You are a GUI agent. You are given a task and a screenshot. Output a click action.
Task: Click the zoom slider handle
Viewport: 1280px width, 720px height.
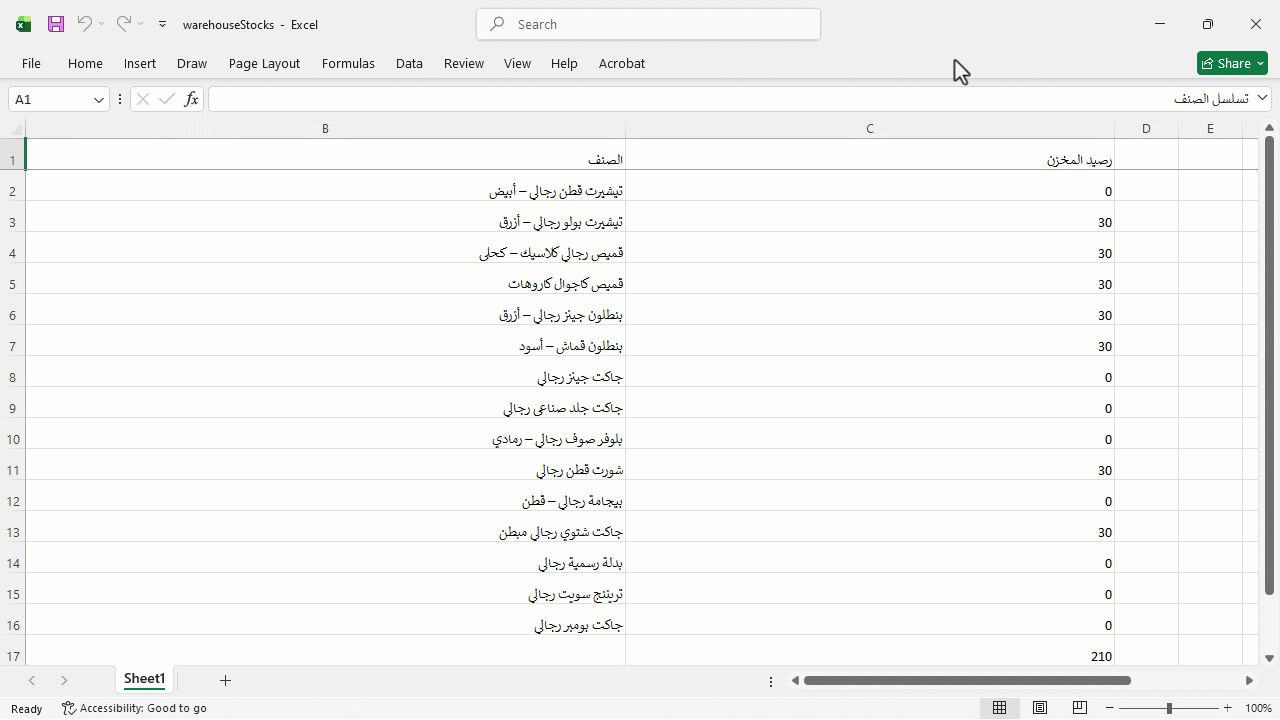coord(1169,708)
